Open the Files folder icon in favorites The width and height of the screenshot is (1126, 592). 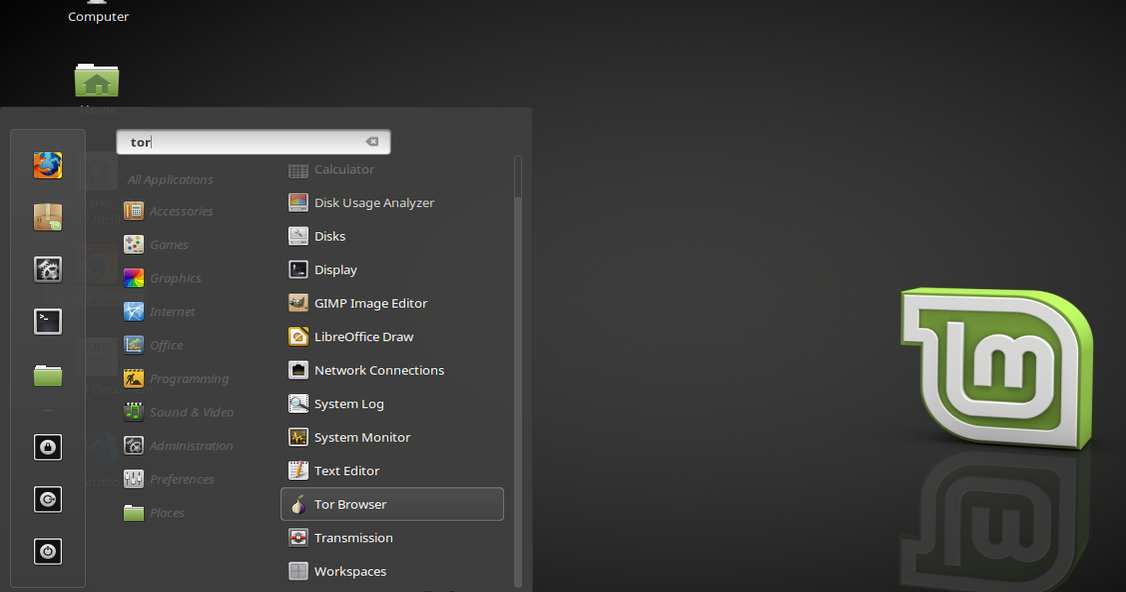point(48,374)
